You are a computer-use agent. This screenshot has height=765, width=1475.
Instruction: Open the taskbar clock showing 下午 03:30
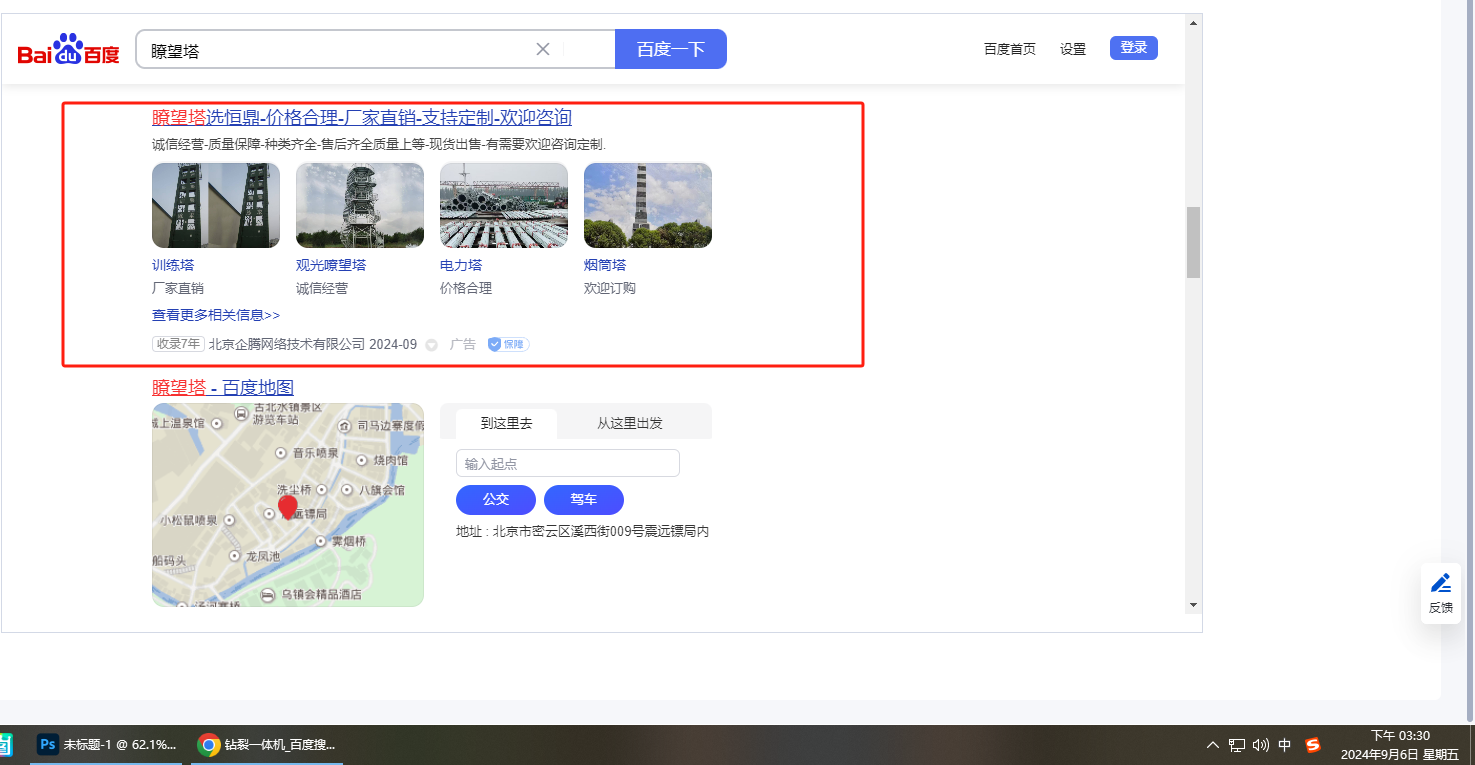point(1399,745)
